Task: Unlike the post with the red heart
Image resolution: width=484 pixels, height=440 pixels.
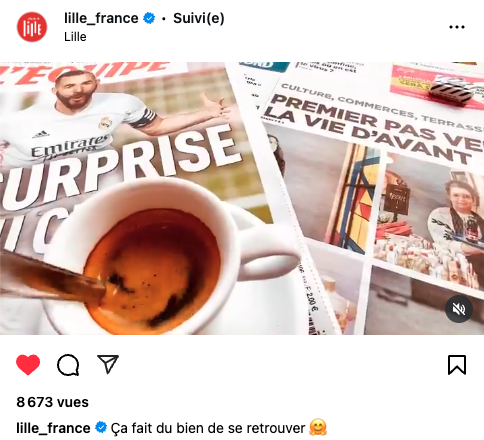Action: 28,365
